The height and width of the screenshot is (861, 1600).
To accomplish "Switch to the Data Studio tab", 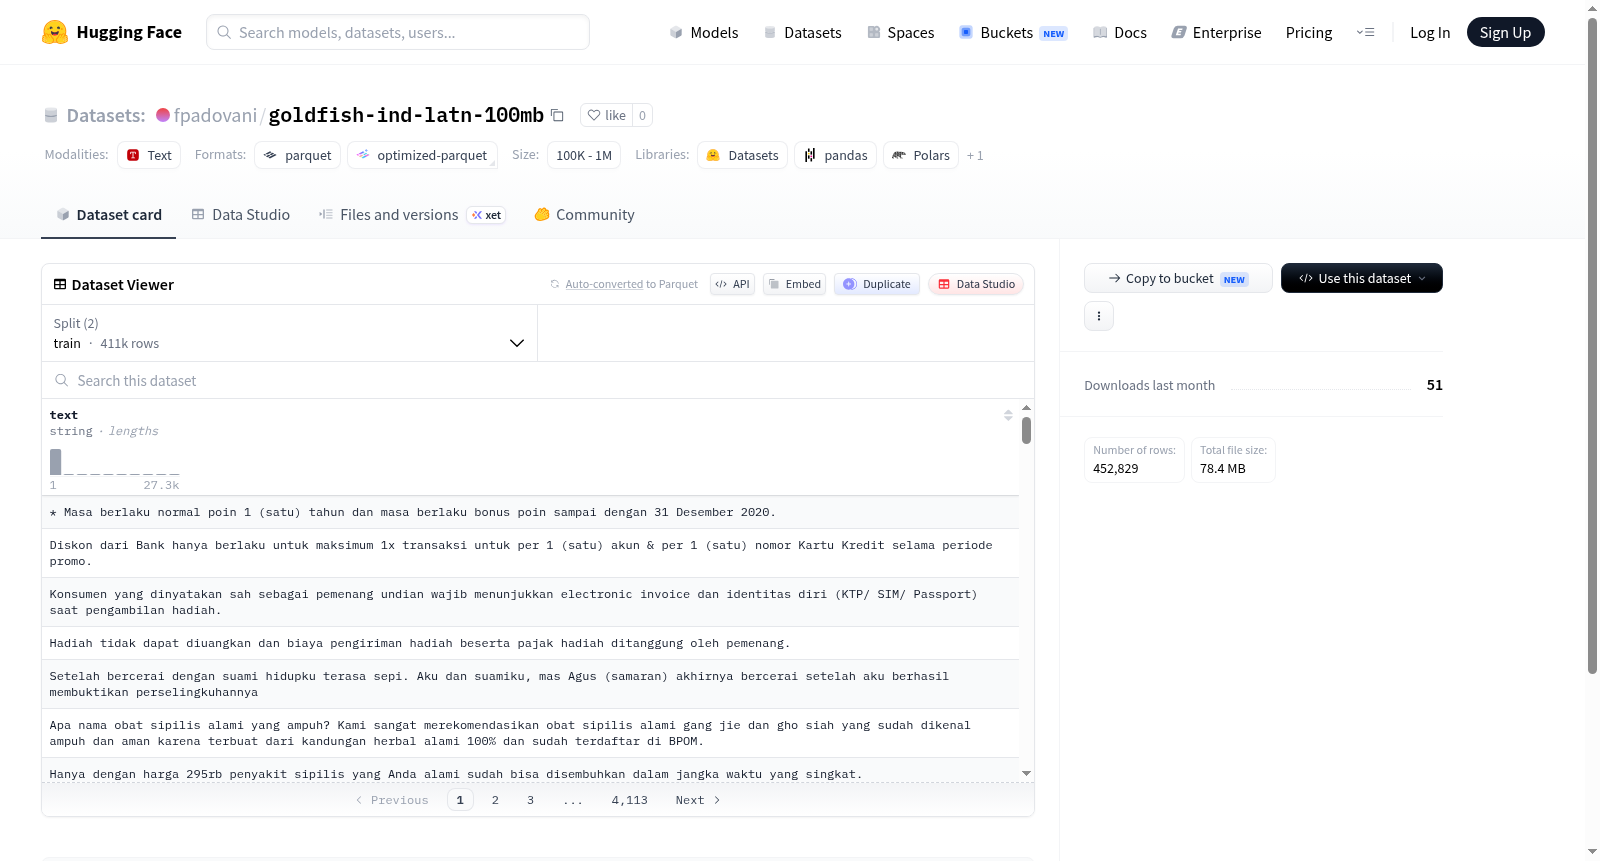I will 241,215.
